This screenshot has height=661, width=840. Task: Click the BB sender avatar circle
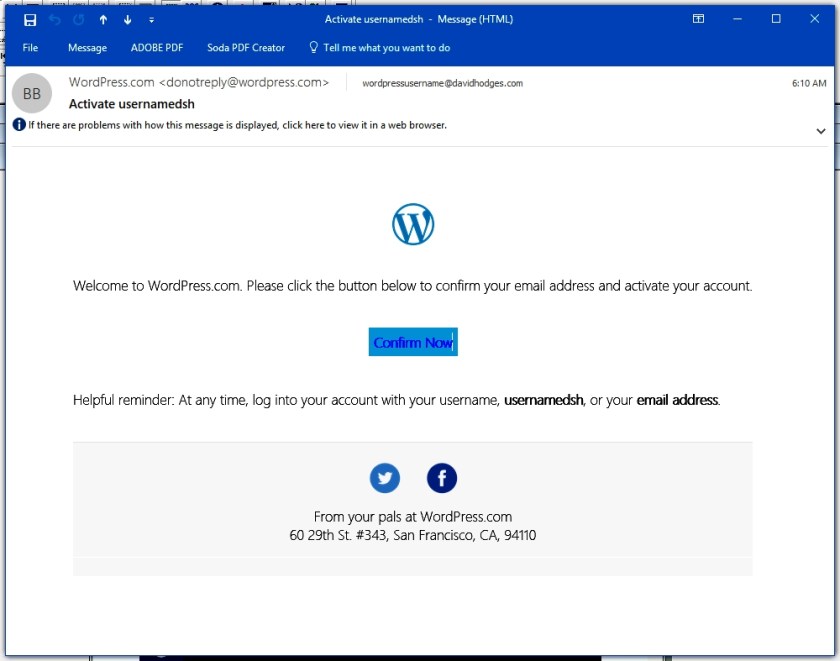click(x=32, y=92)
